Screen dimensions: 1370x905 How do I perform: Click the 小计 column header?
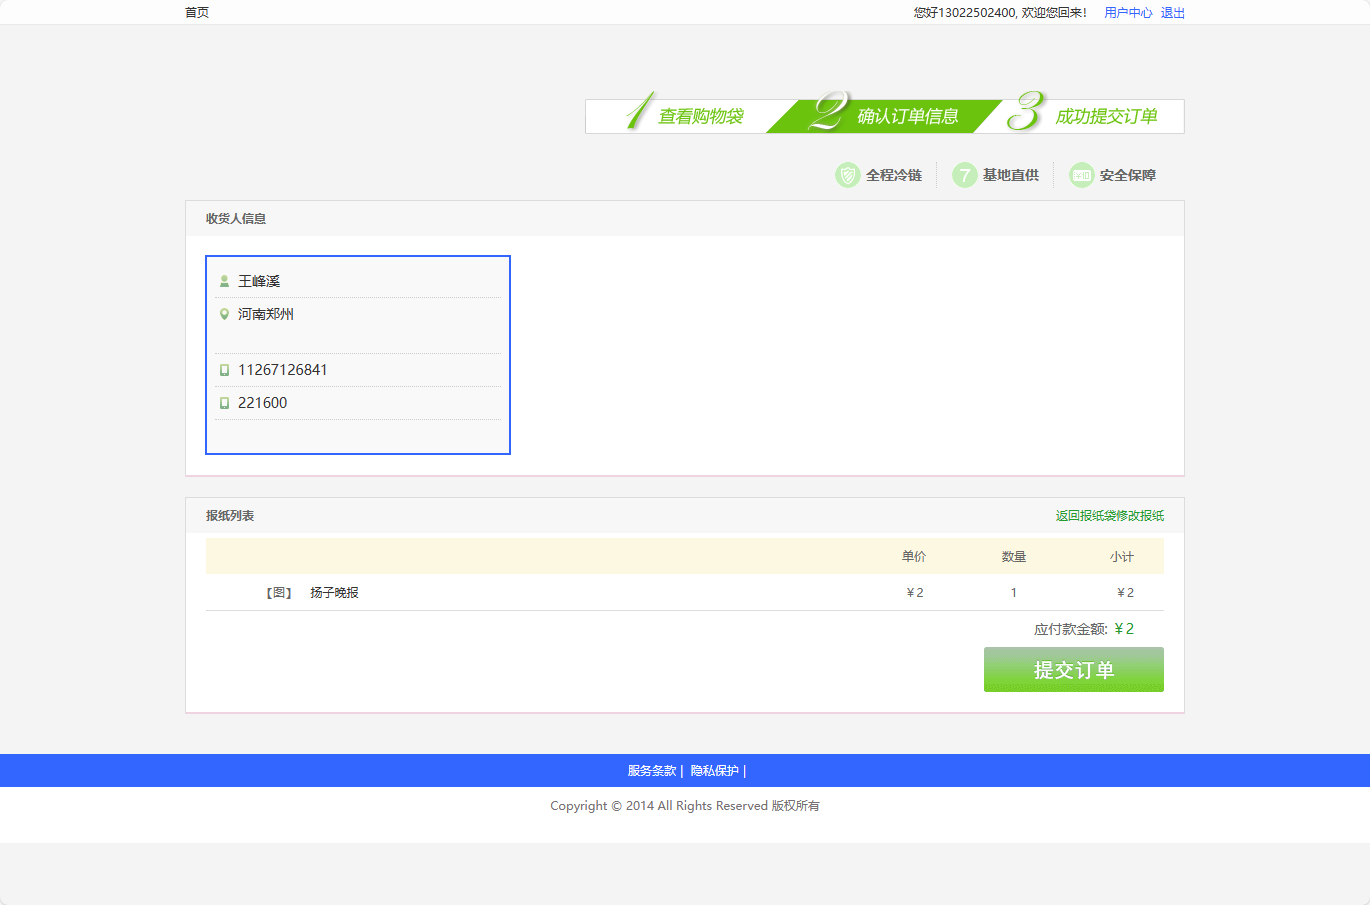tap(1122, 557)
